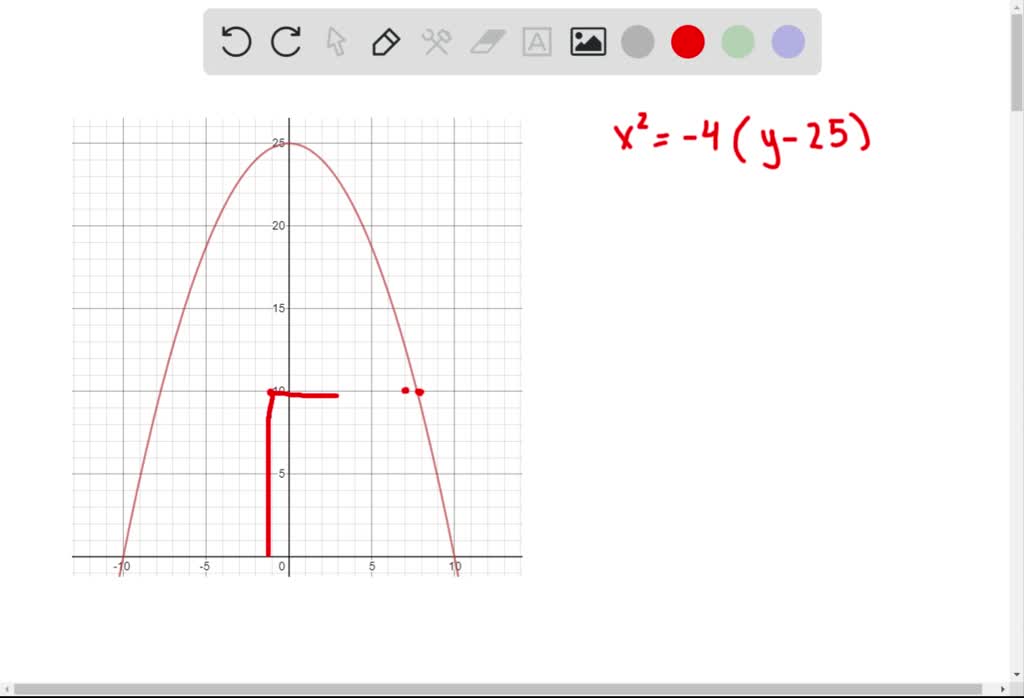Click the insert image icon
This screenshot has width=1024, height=698.
[587, 41]
